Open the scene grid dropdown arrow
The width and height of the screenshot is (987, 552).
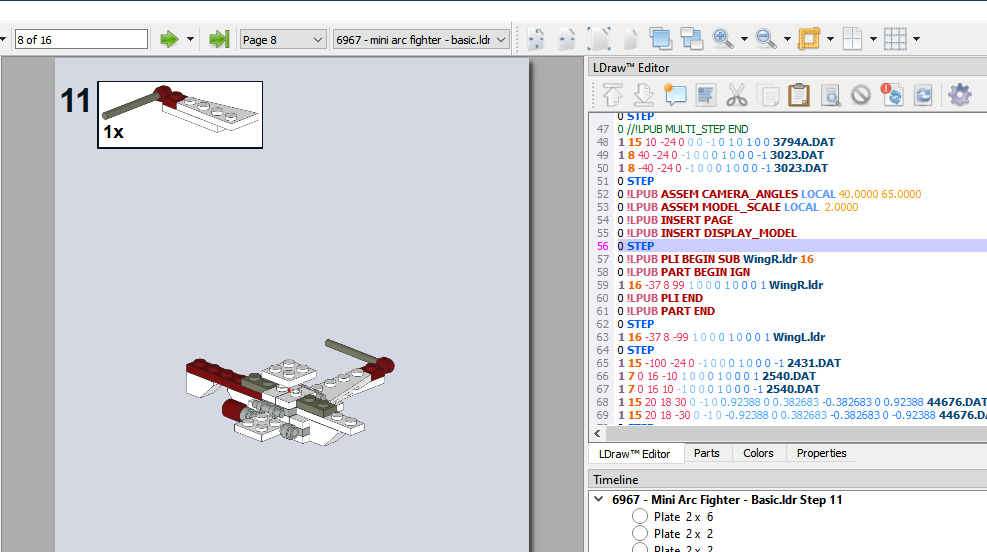pyautogui.click(x=916, y=39)
